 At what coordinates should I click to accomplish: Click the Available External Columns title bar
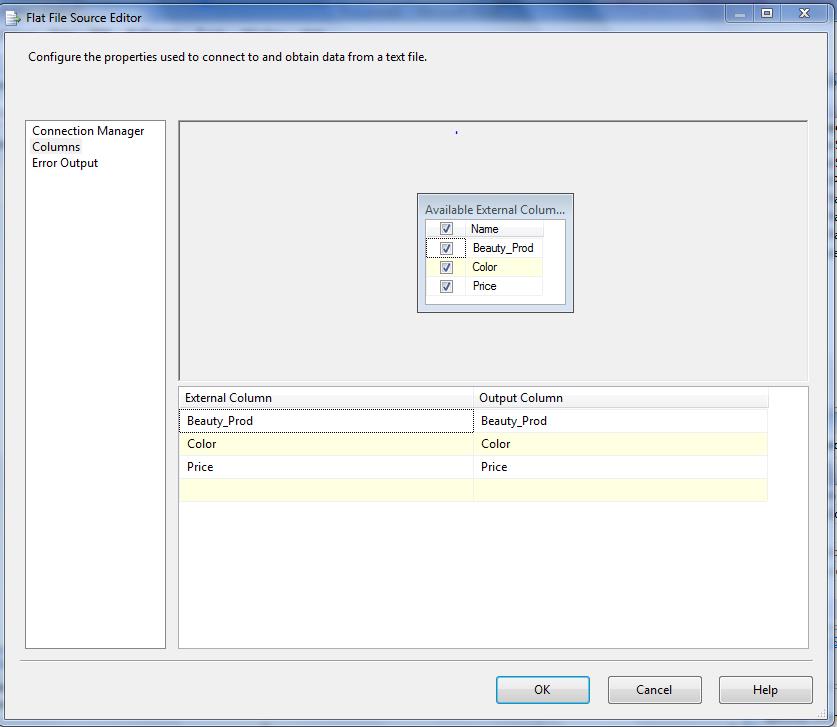(495, 209)
